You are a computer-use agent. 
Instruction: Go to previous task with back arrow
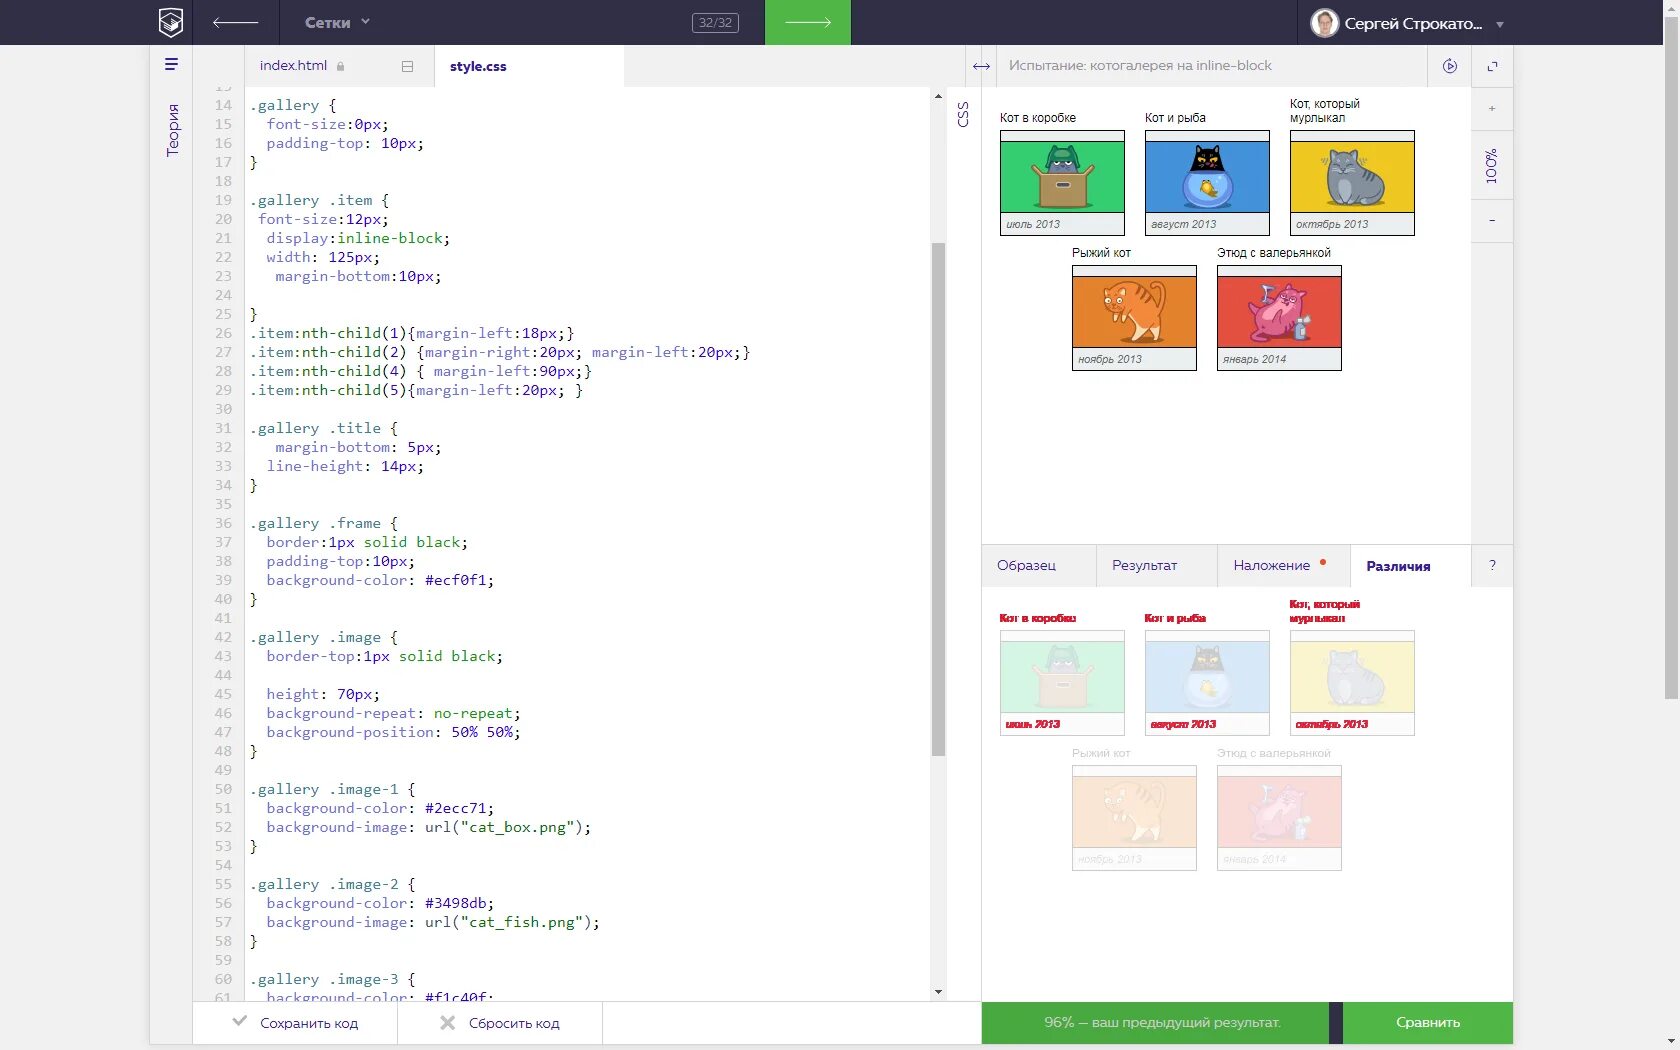pos(236,22)
